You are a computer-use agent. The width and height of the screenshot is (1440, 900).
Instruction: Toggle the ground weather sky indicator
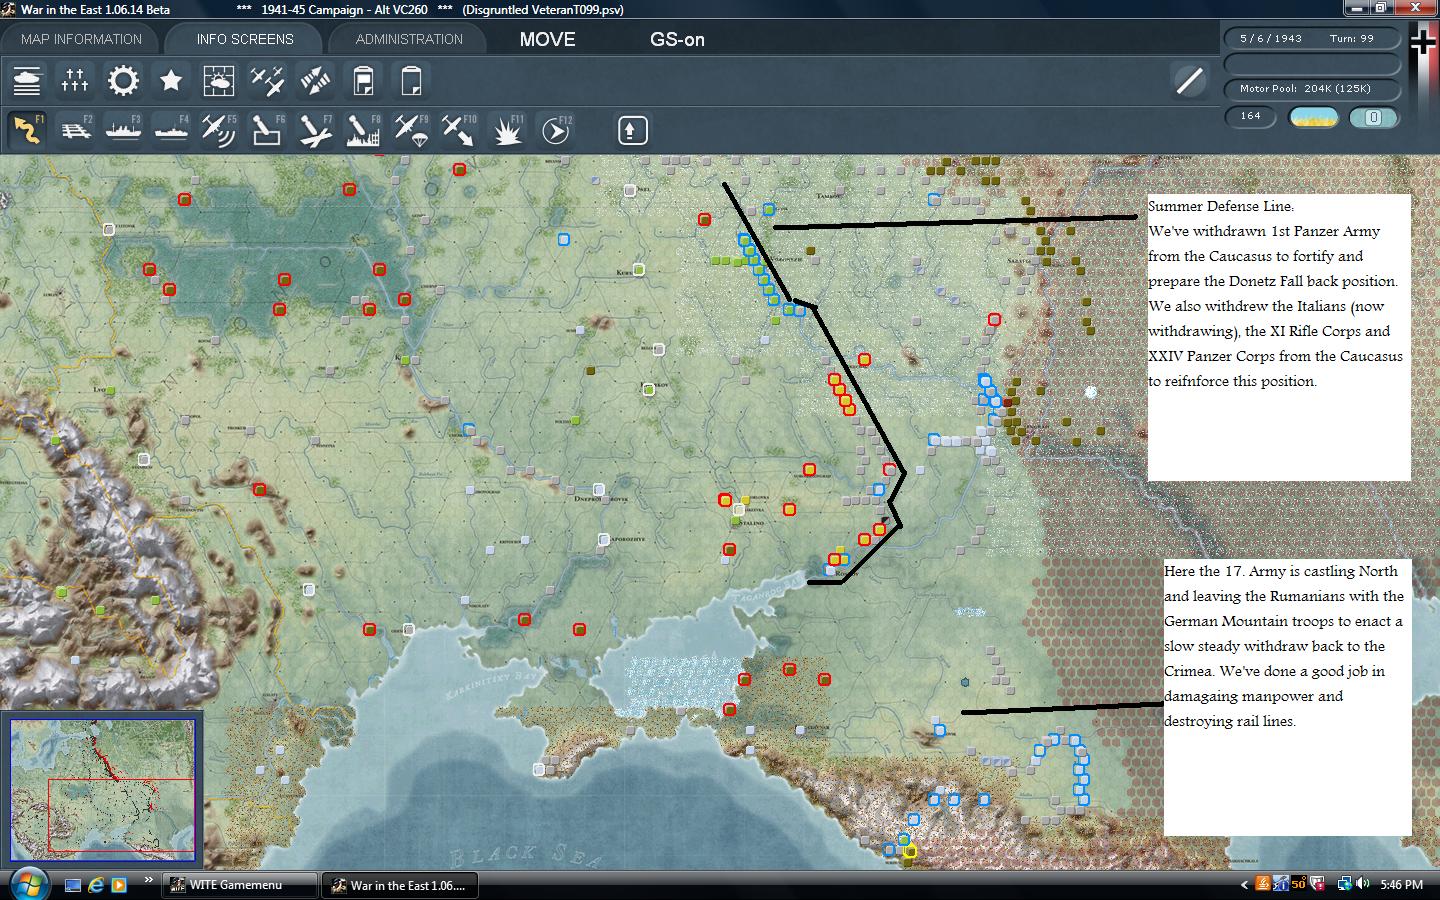tap(1314, 117)
